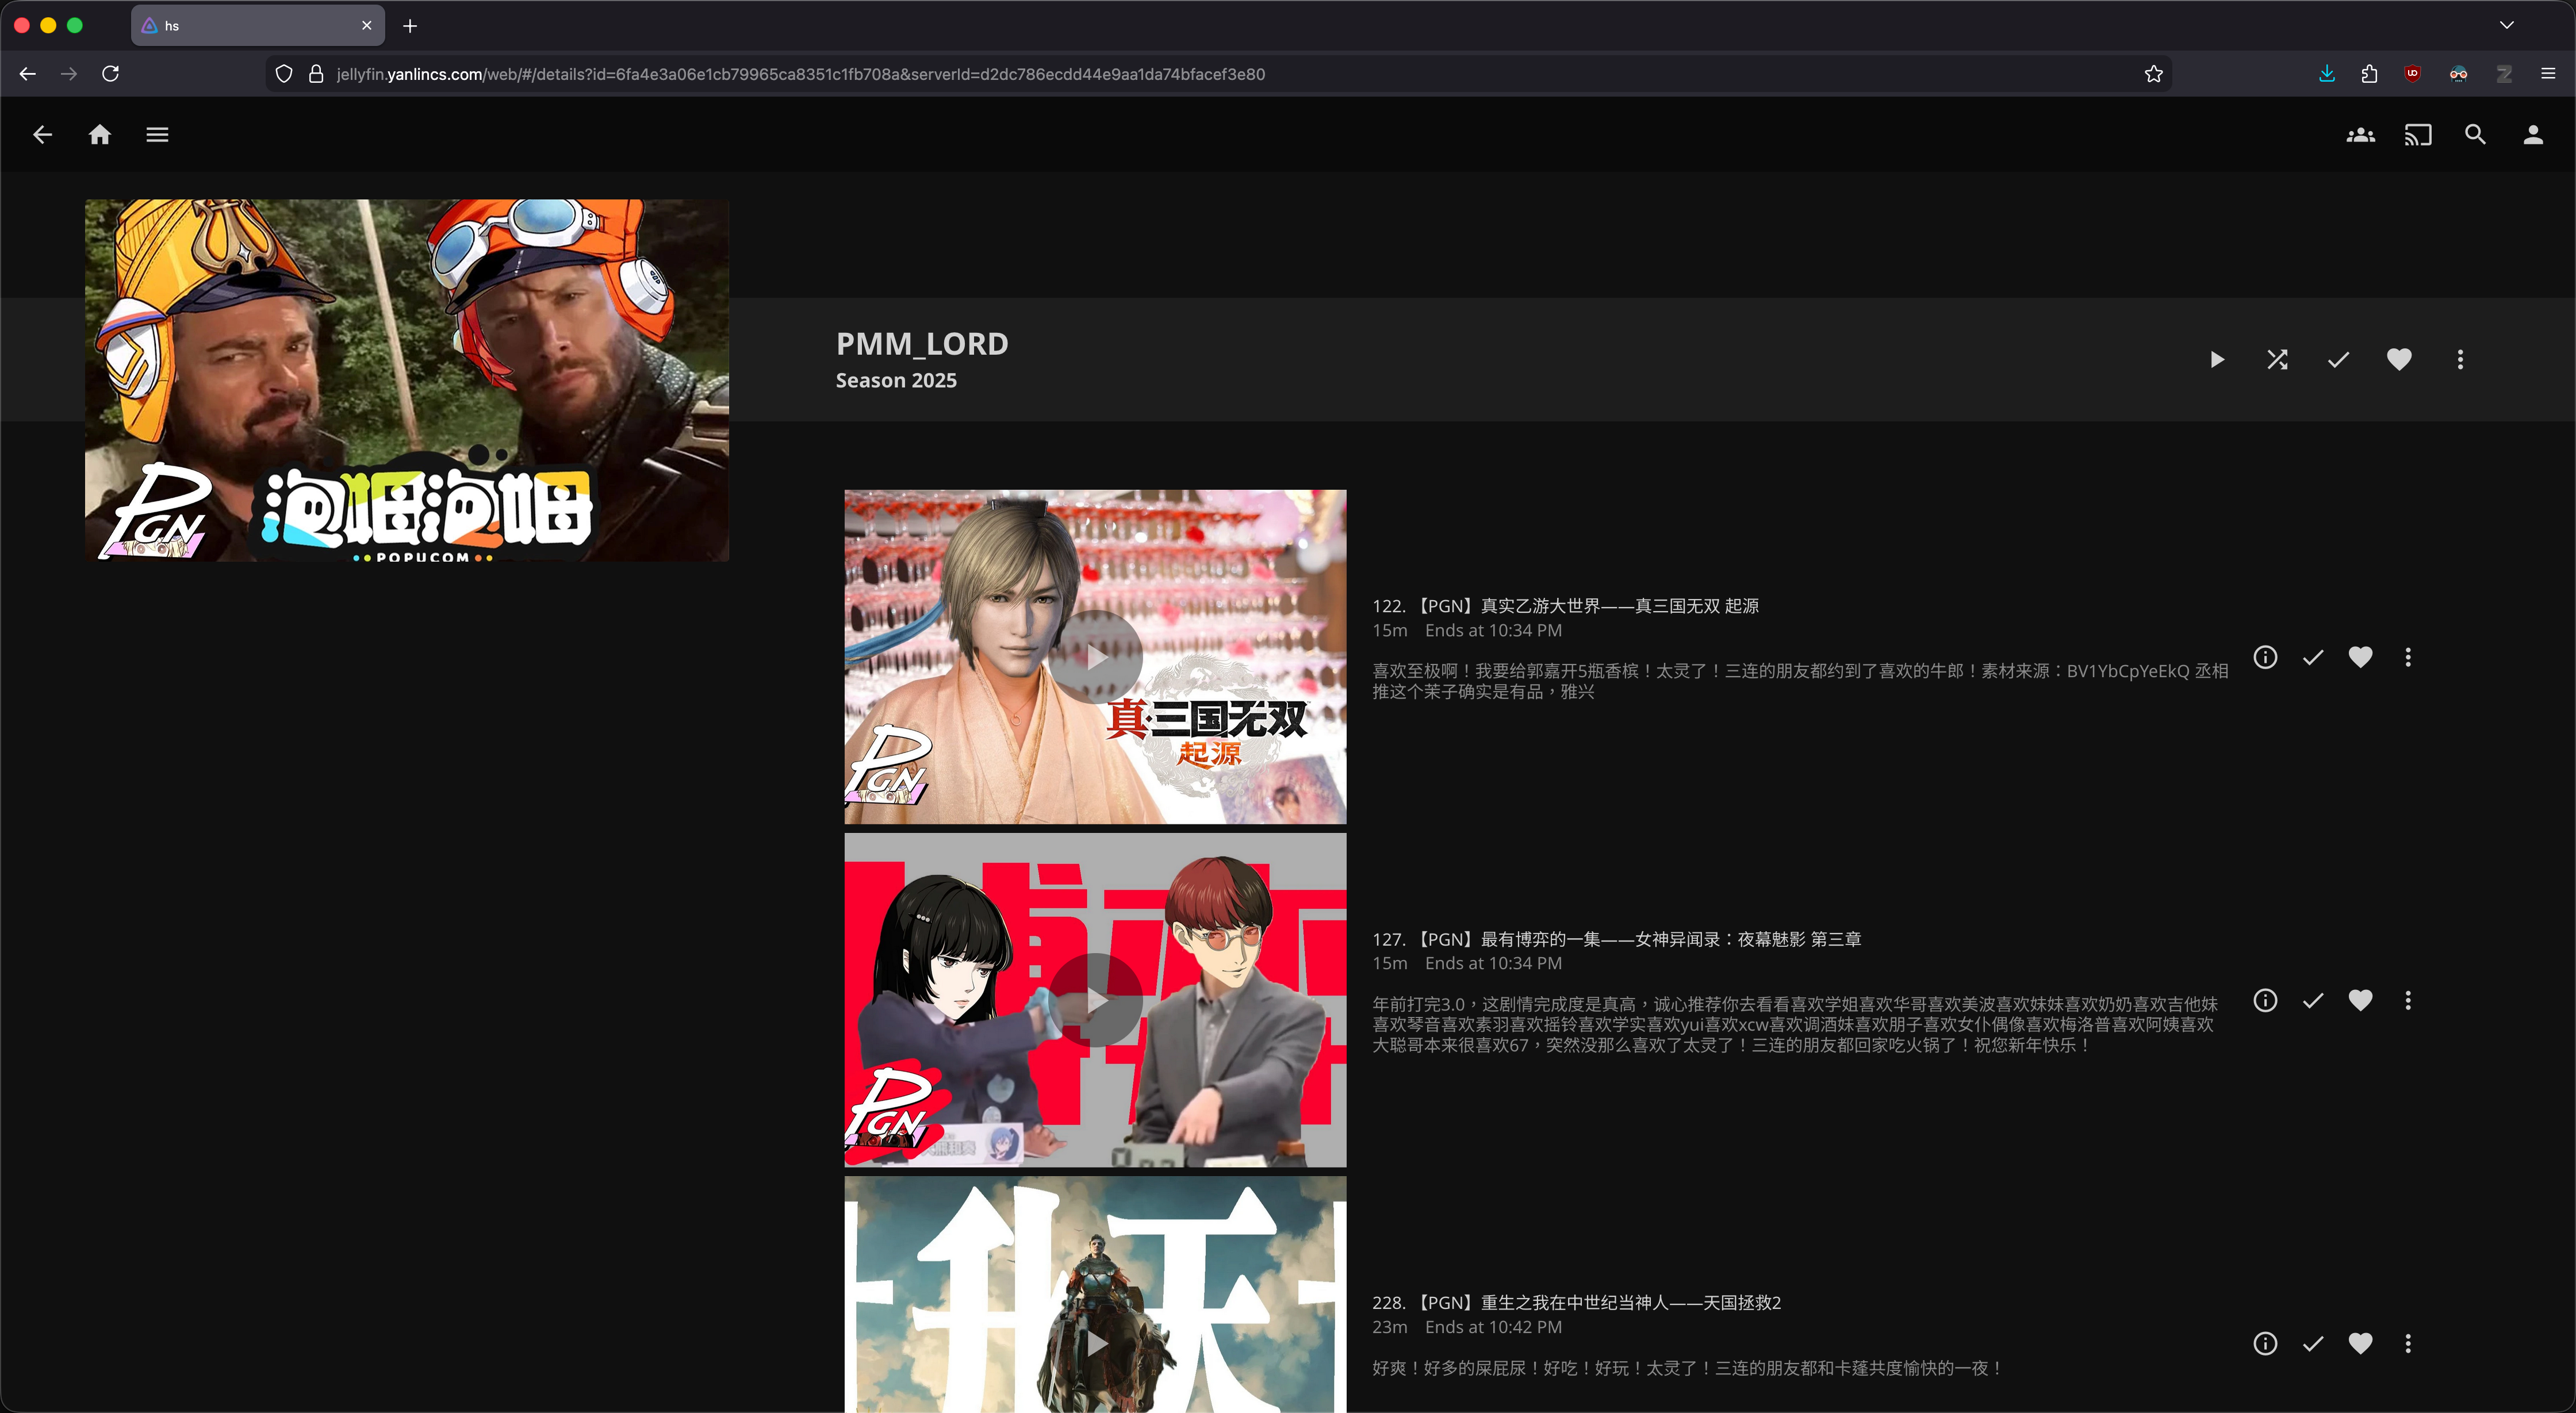Open the user profile icon
The width and height of the screenshot is (2576, 1413).
[x=2533, y=135]
